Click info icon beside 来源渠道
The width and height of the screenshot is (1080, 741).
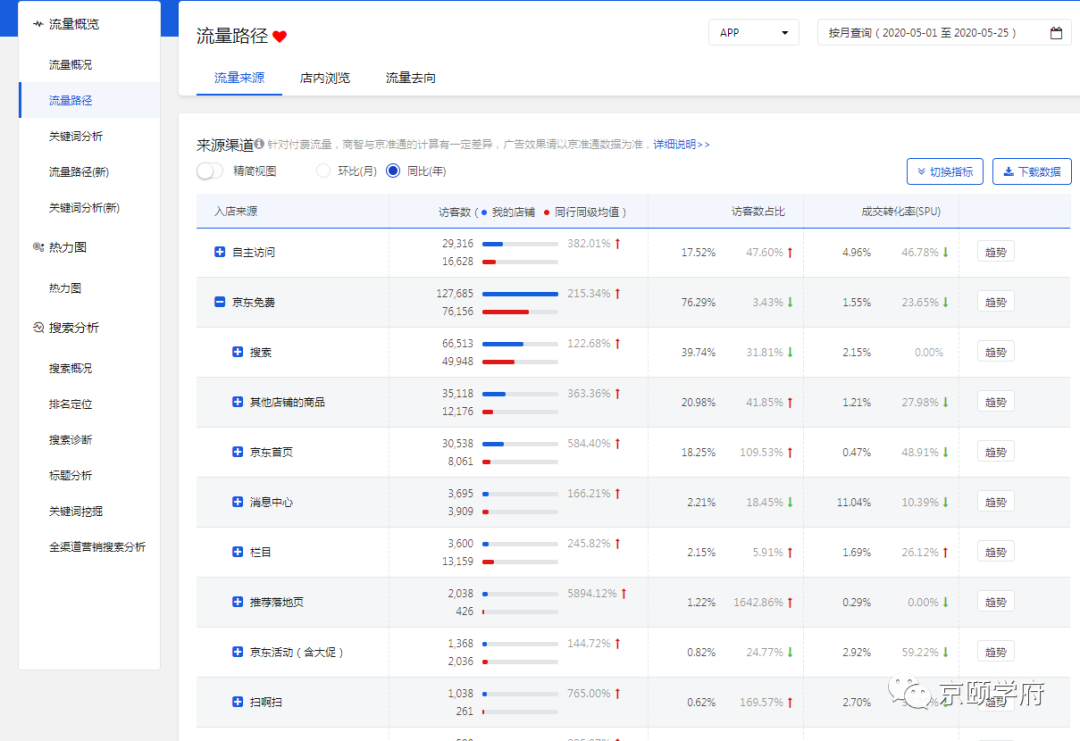coord(259,144)
